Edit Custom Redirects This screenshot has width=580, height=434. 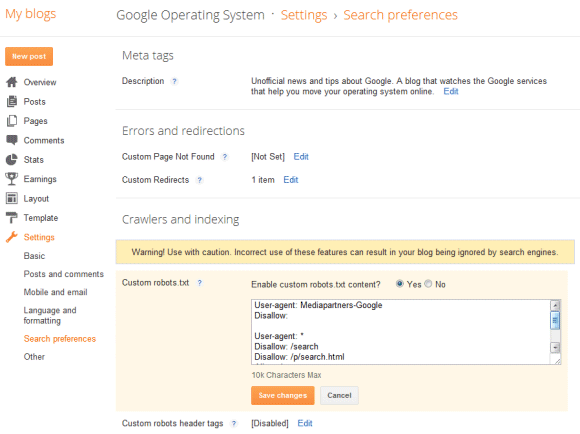pyautogui.click(x=291, y=179)
